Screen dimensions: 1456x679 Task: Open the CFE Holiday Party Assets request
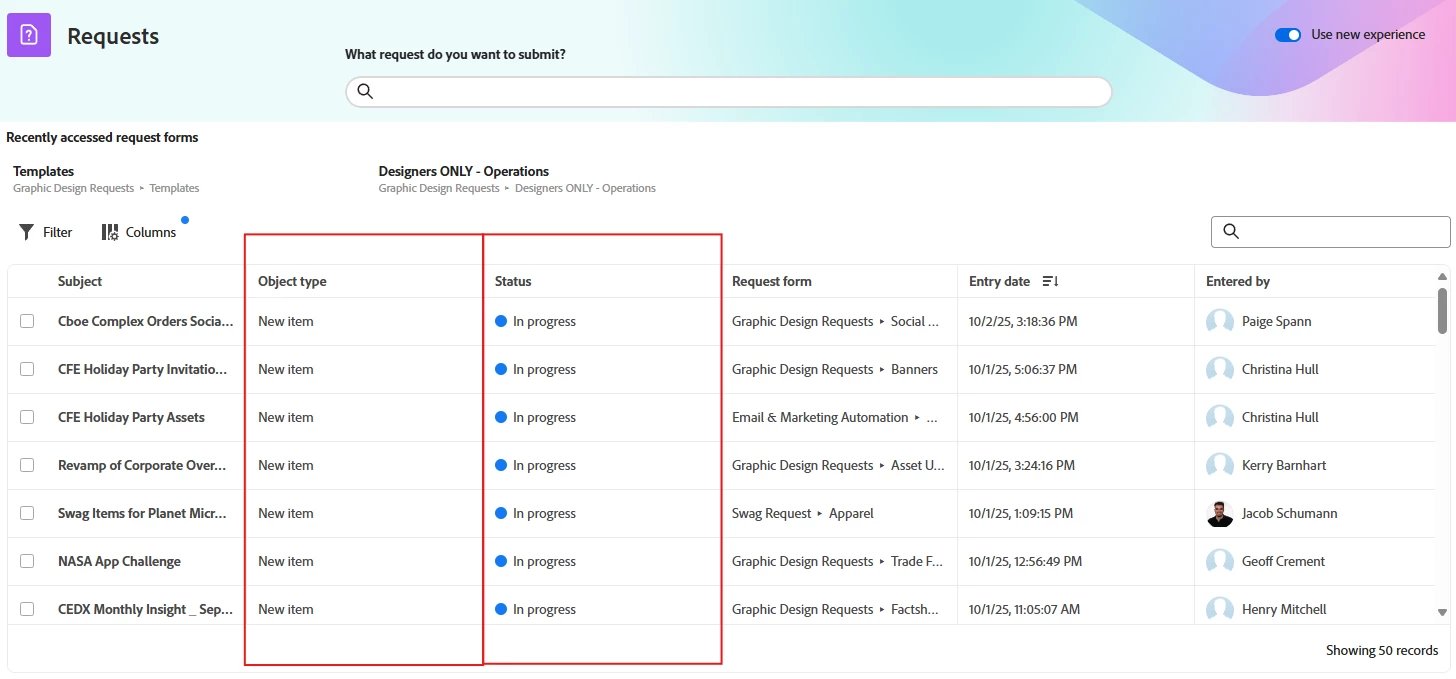[x=131, y=417]
